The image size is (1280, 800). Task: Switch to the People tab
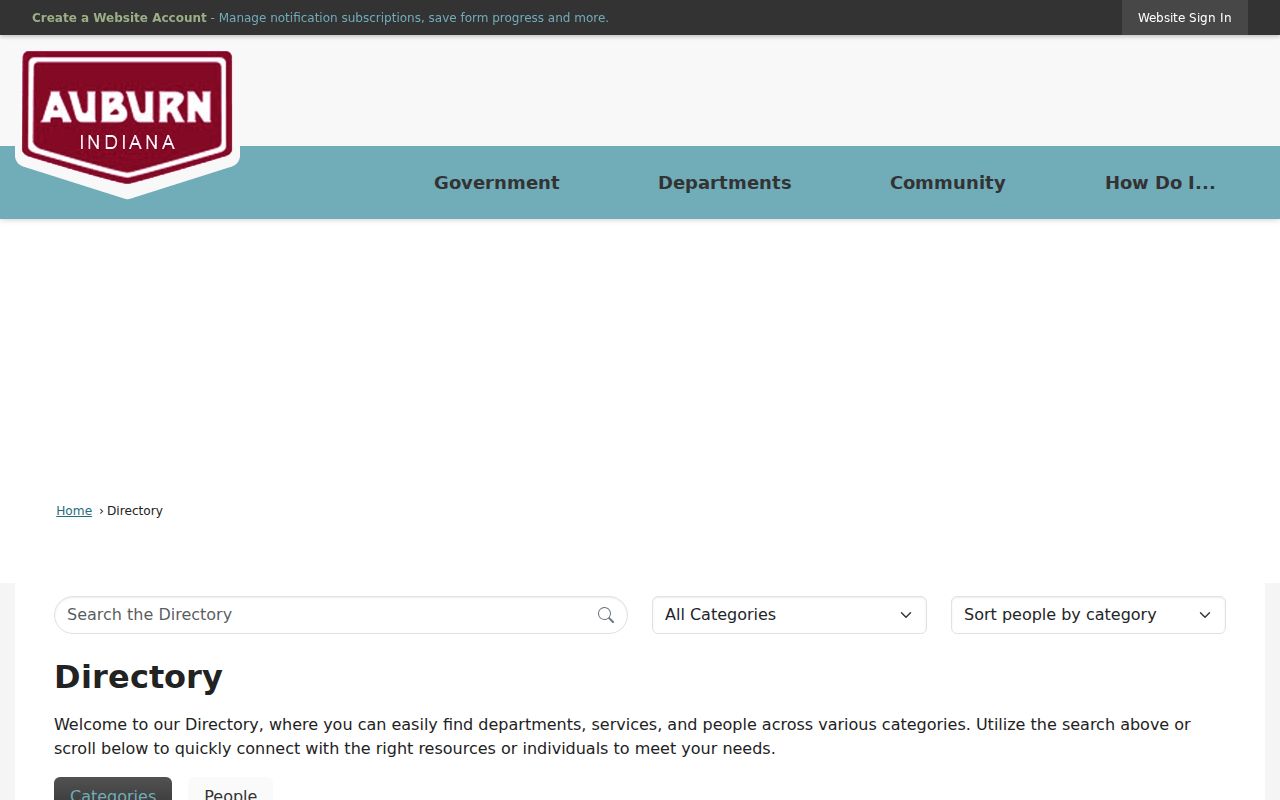point(231,790)
